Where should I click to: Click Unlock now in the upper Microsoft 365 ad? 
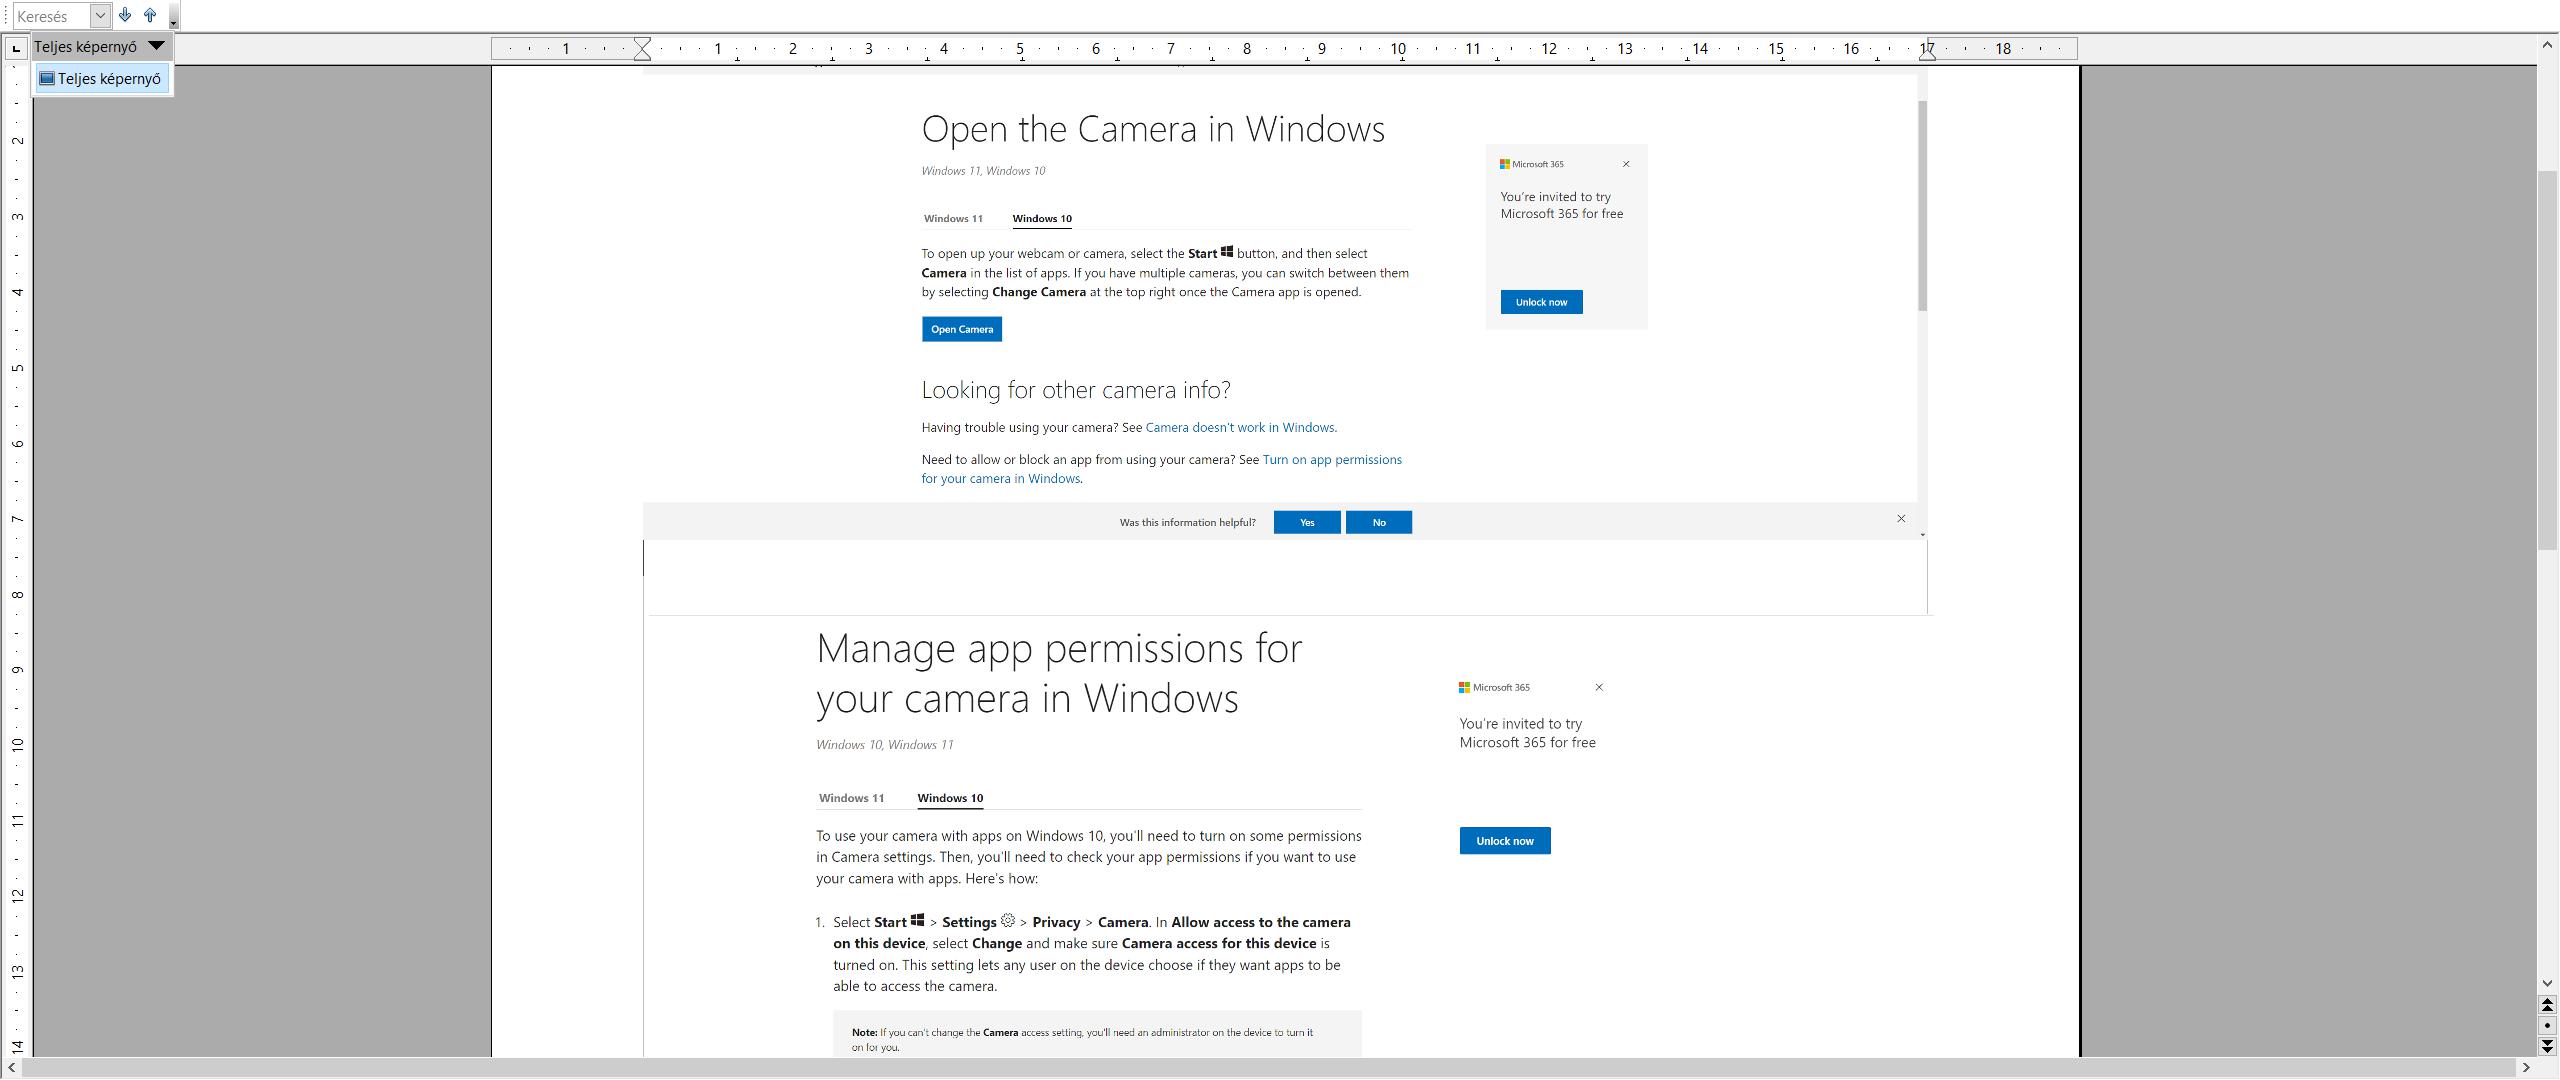(x=1541, y=302)
